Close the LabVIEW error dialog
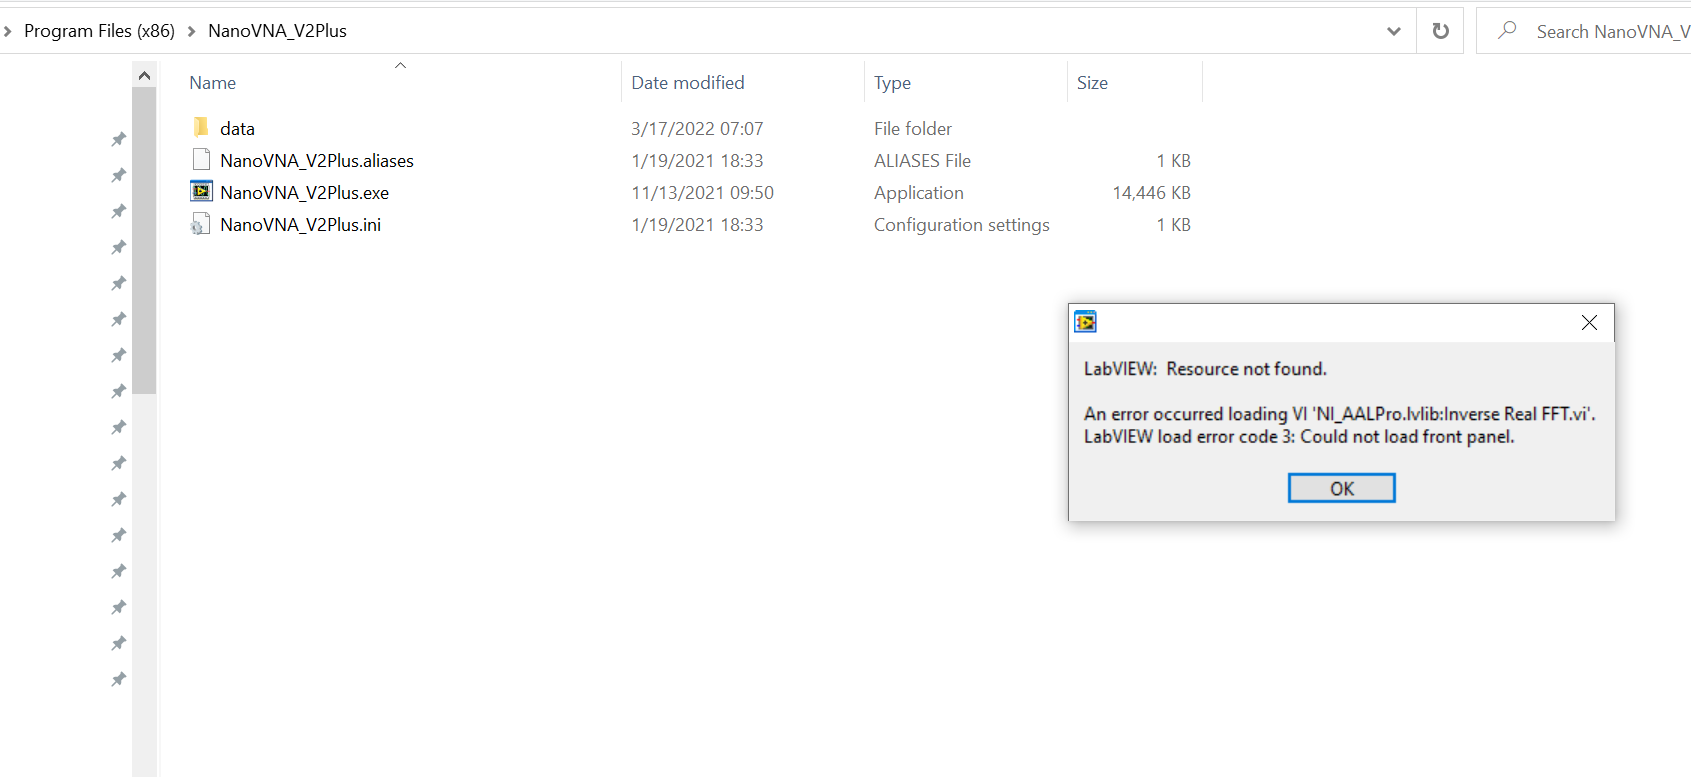This screenshot has height=777, width=1691. (x=1589, y=322)
